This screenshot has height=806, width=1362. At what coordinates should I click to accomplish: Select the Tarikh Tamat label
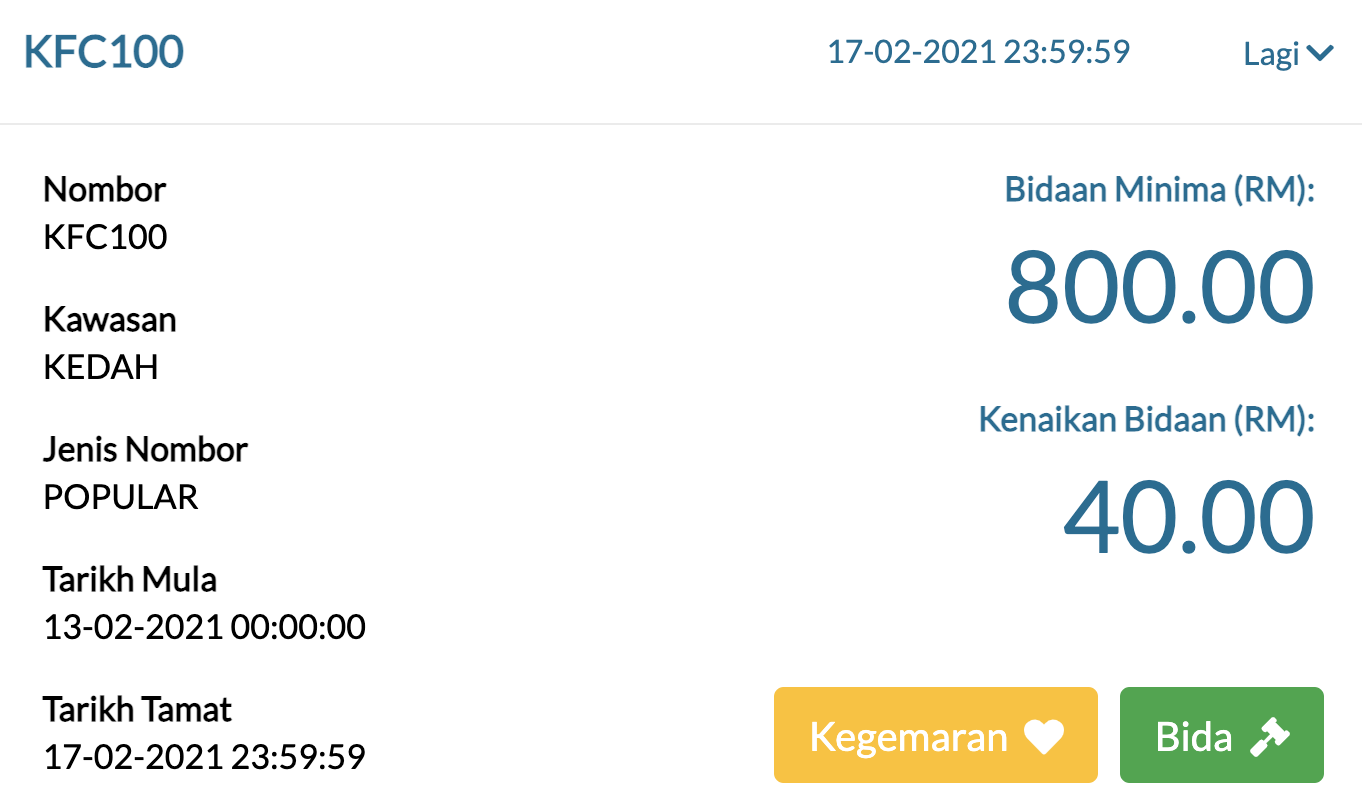coord(138,709)
